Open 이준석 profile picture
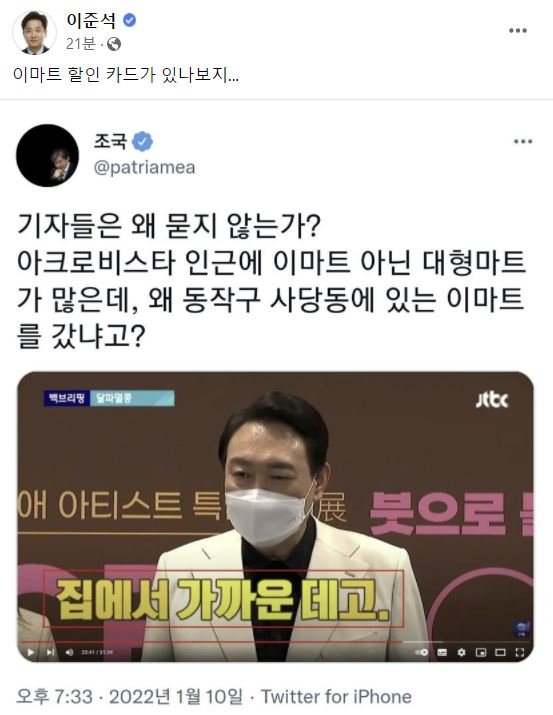The width and height of the screenshot is (553, 715). point(34,32)
